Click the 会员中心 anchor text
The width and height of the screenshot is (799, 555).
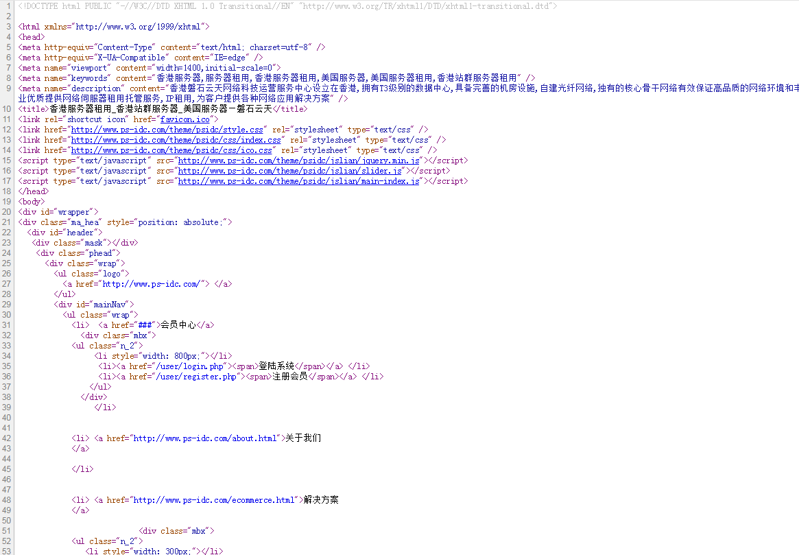[178, 325]
